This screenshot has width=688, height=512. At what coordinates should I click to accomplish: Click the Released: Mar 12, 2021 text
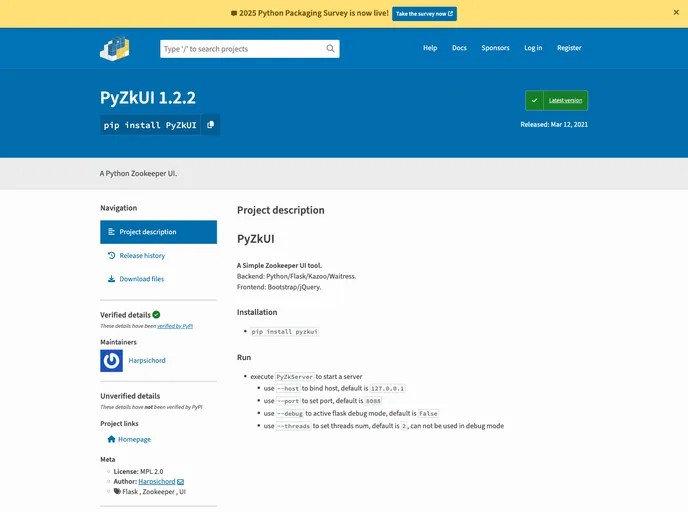[554, 124]
